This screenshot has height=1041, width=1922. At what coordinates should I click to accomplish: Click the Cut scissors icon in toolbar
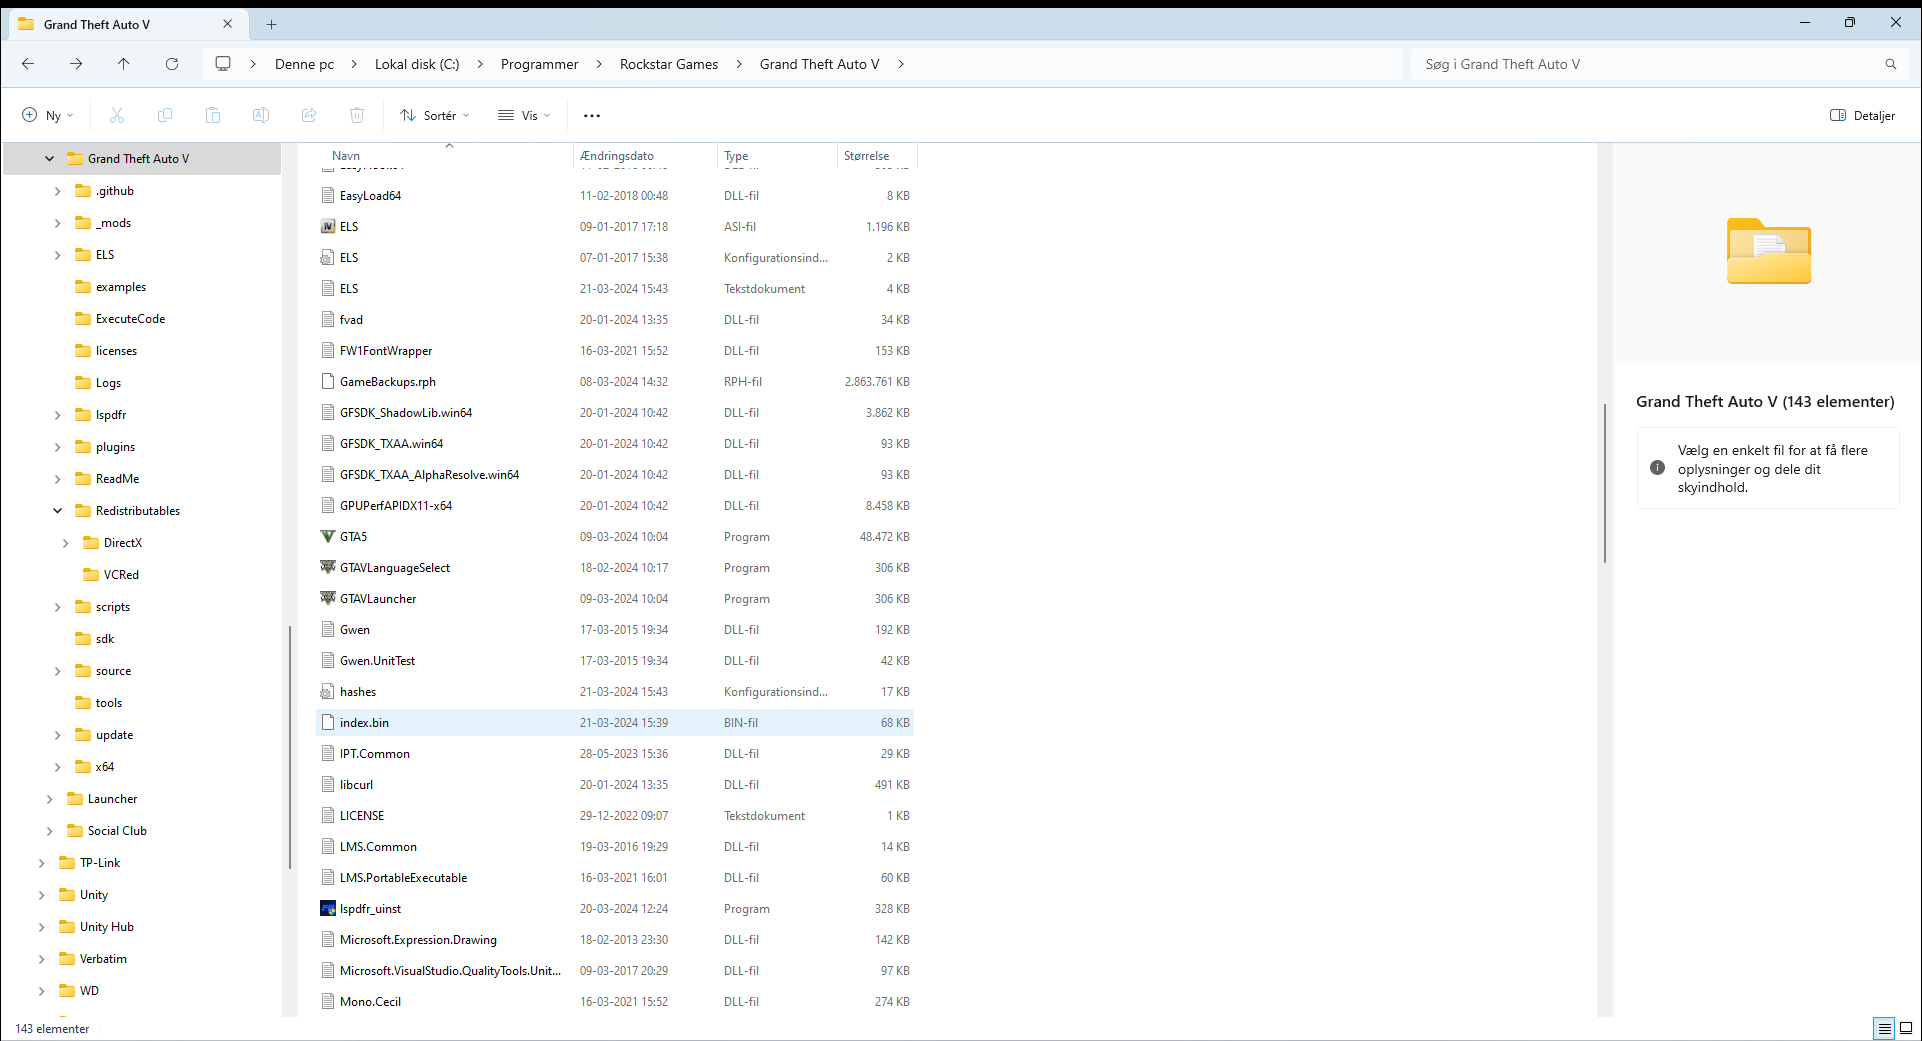coord(117,115)
